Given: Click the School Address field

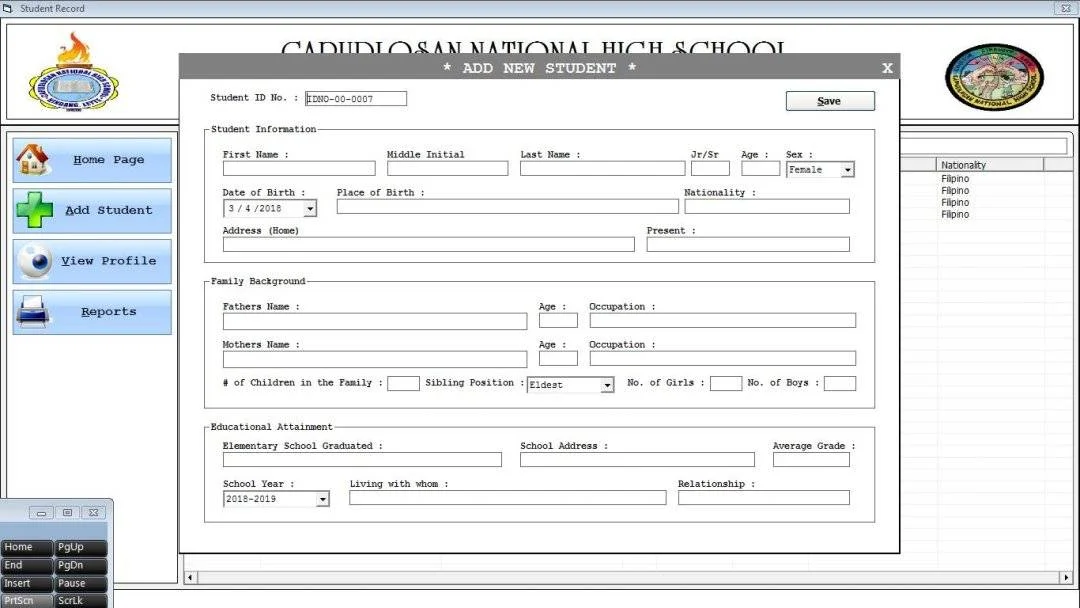Looking at the screenshot, I should coord(637,460).
